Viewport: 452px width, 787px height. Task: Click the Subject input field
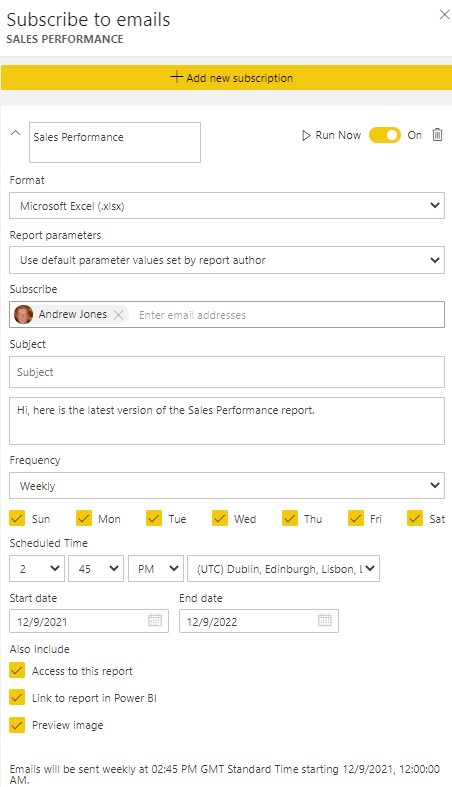pos(227,372)
